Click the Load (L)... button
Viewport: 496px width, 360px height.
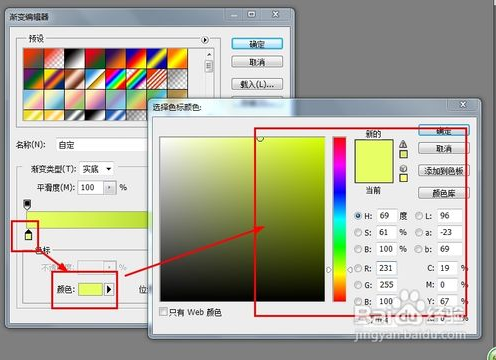257,84
